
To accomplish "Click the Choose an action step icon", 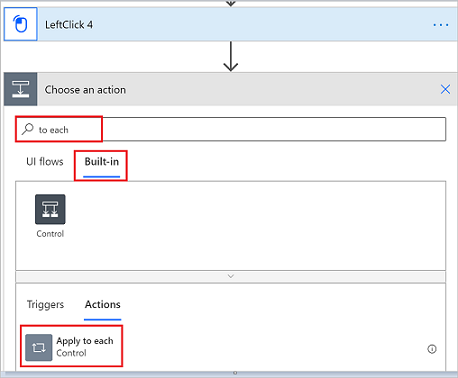I will coord(21,89).
